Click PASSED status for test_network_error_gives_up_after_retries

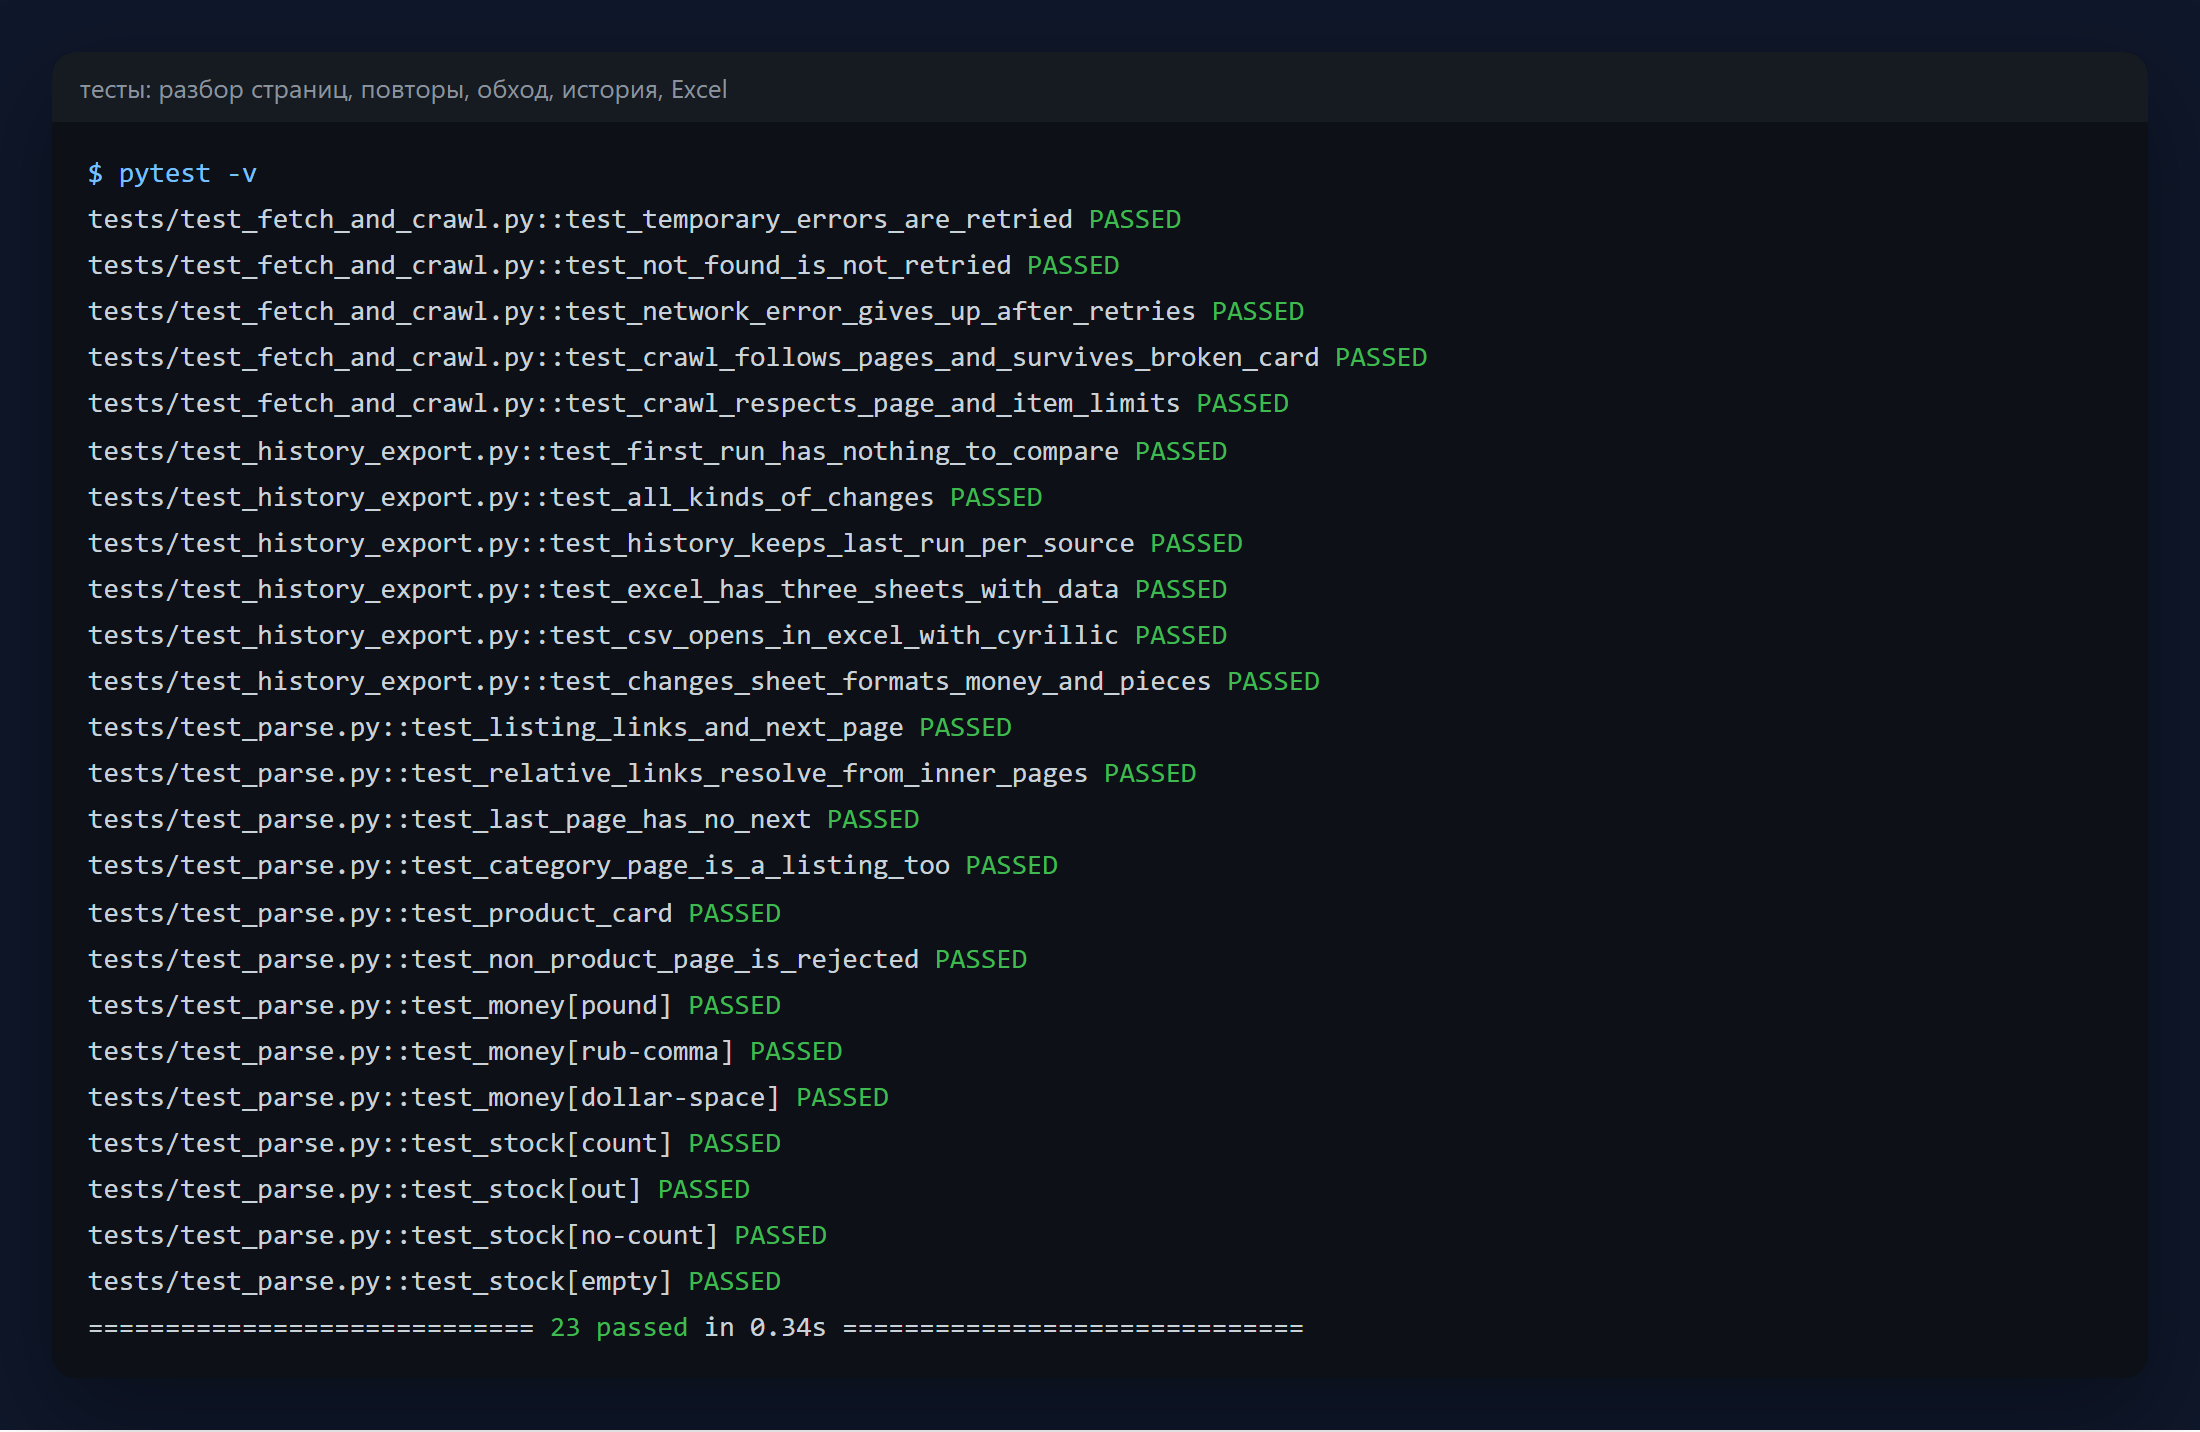click(x=1258, y=312)
